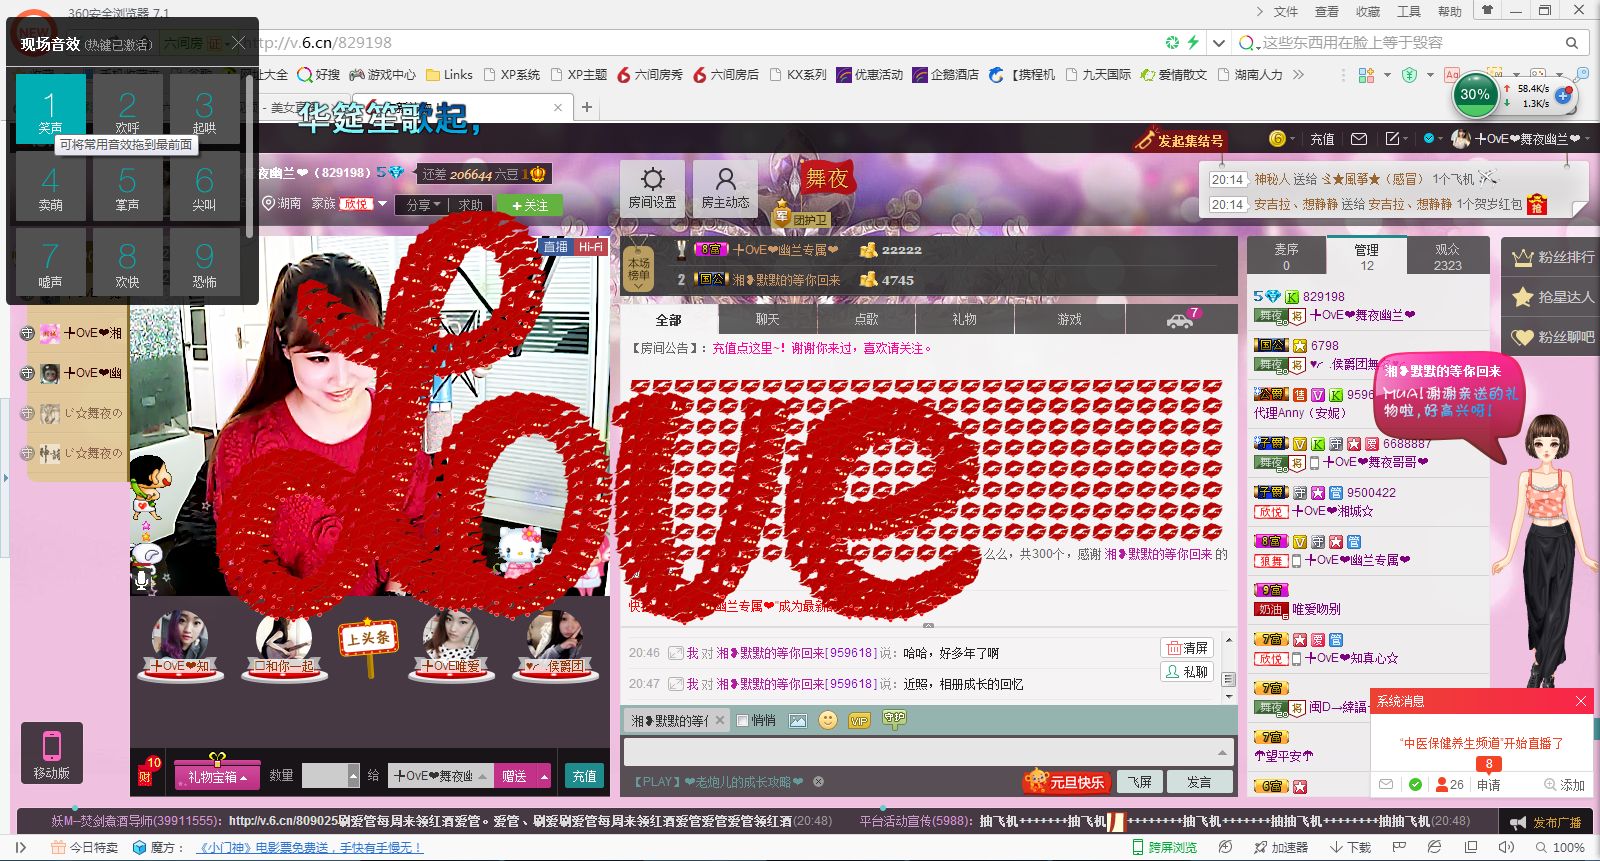1600x861 pixels.
Task: Click the 30% memory accelerator ball
Action: click(x=1475, y=95)
